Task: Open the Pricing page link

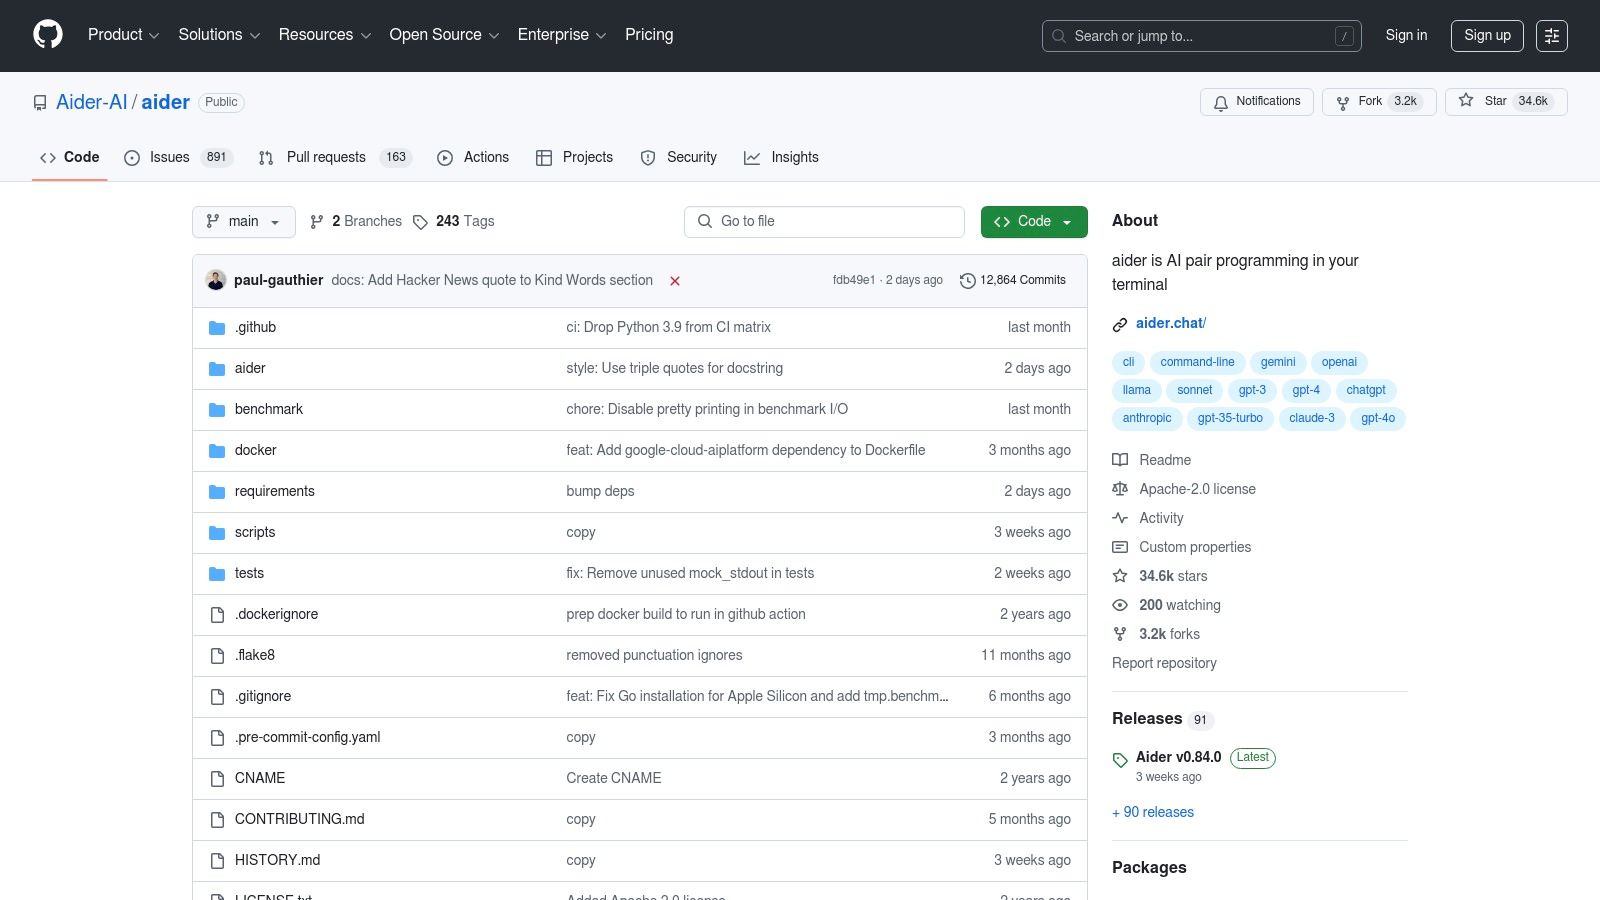Action: pos(649,35)
